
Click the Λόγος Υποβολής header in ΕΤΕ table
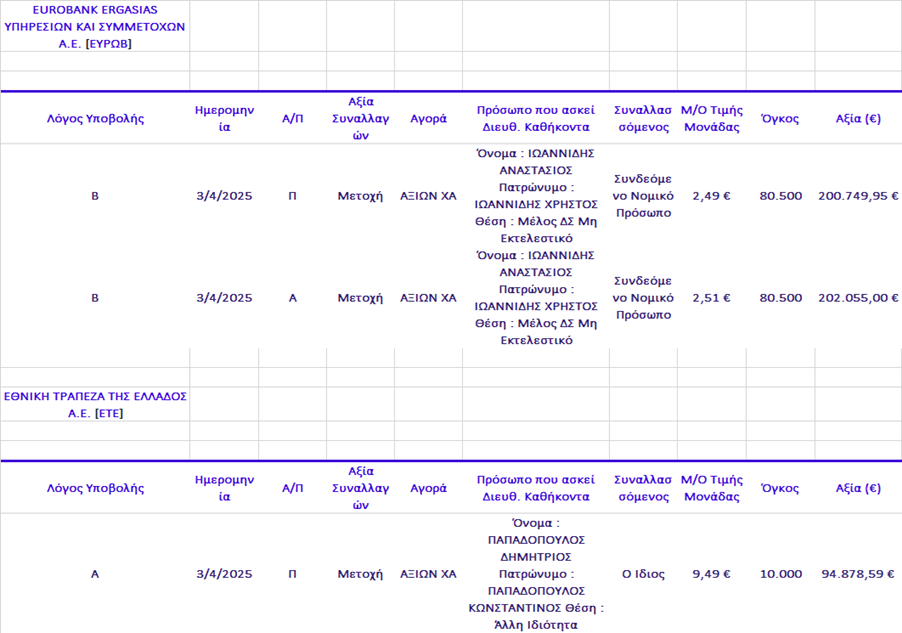pyautogui.click(x=95, y=488)
